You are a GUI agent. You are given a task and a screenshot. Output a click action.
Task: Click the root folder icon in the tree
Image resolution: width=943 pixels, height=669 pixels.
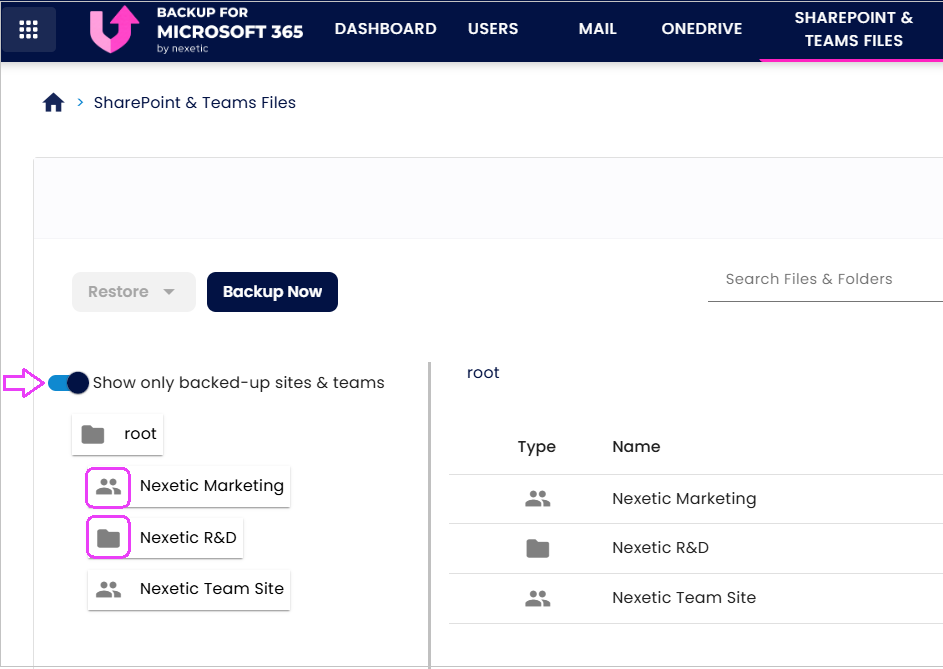pyautogui.click(x=93, y=434)
